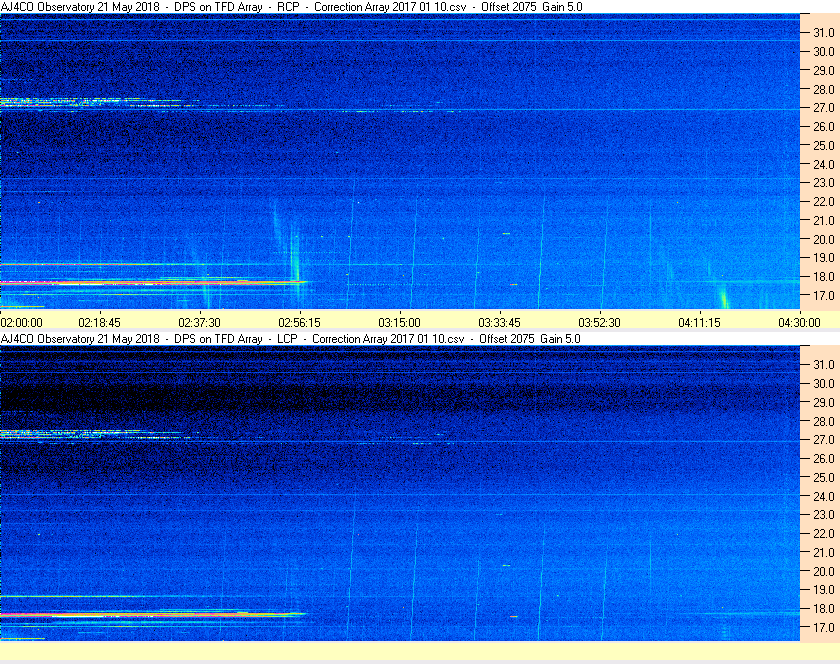
Task: Click the 25.0 frequency label on RCP axis
Action: pyautogui.click(x=824, y=145)
